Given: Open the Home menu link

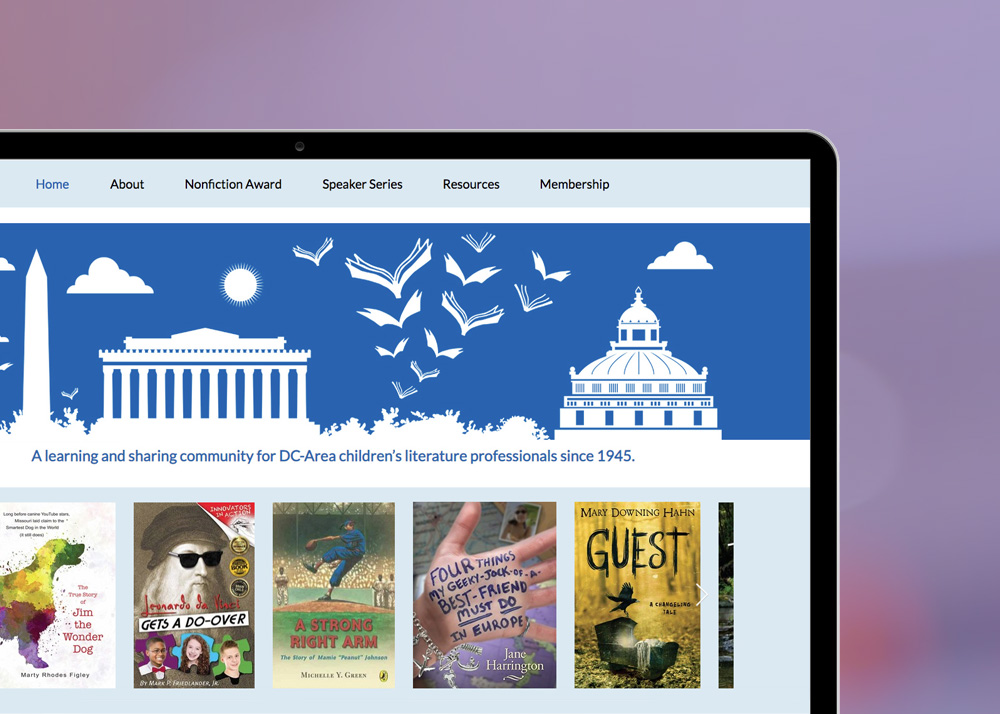Looking at the screenshot, I should (x=52, y=184).
